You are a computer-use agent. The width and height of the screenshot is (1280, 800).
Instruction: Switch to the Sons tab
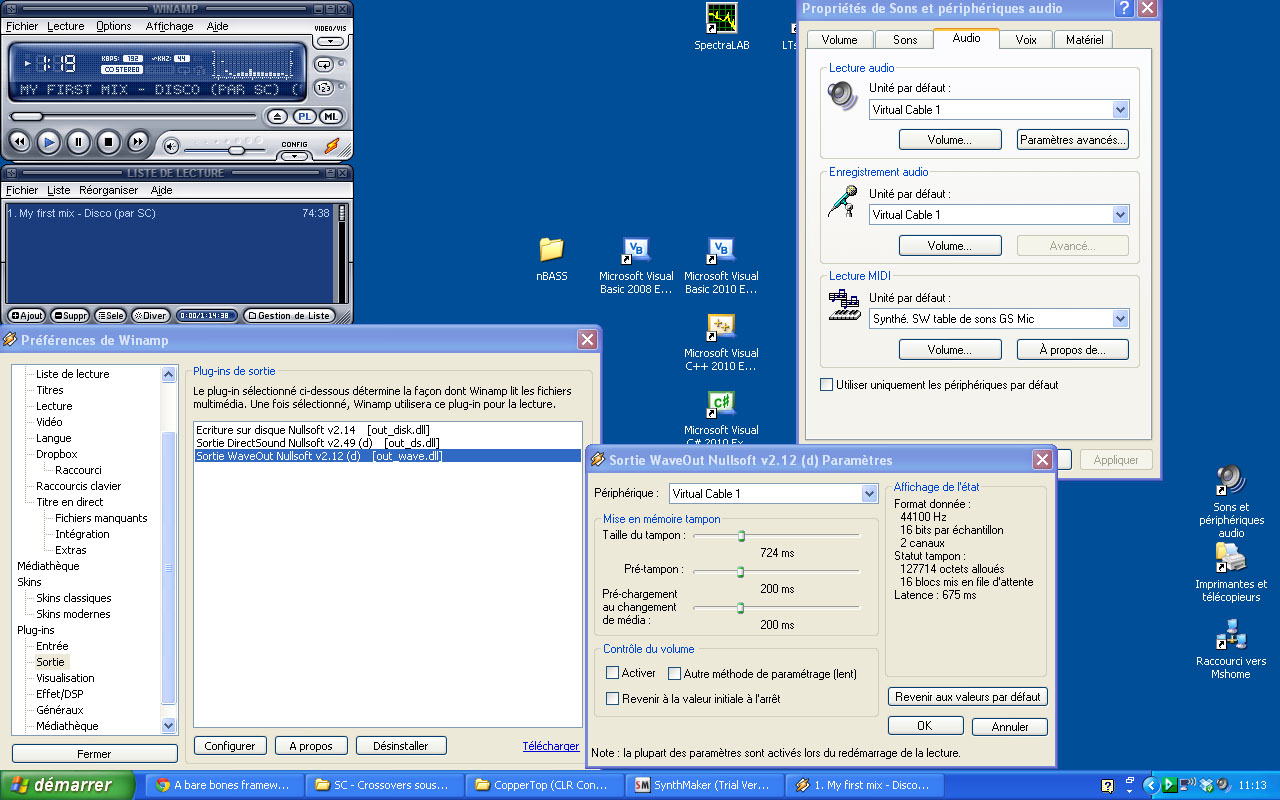(x=905, y=39)
